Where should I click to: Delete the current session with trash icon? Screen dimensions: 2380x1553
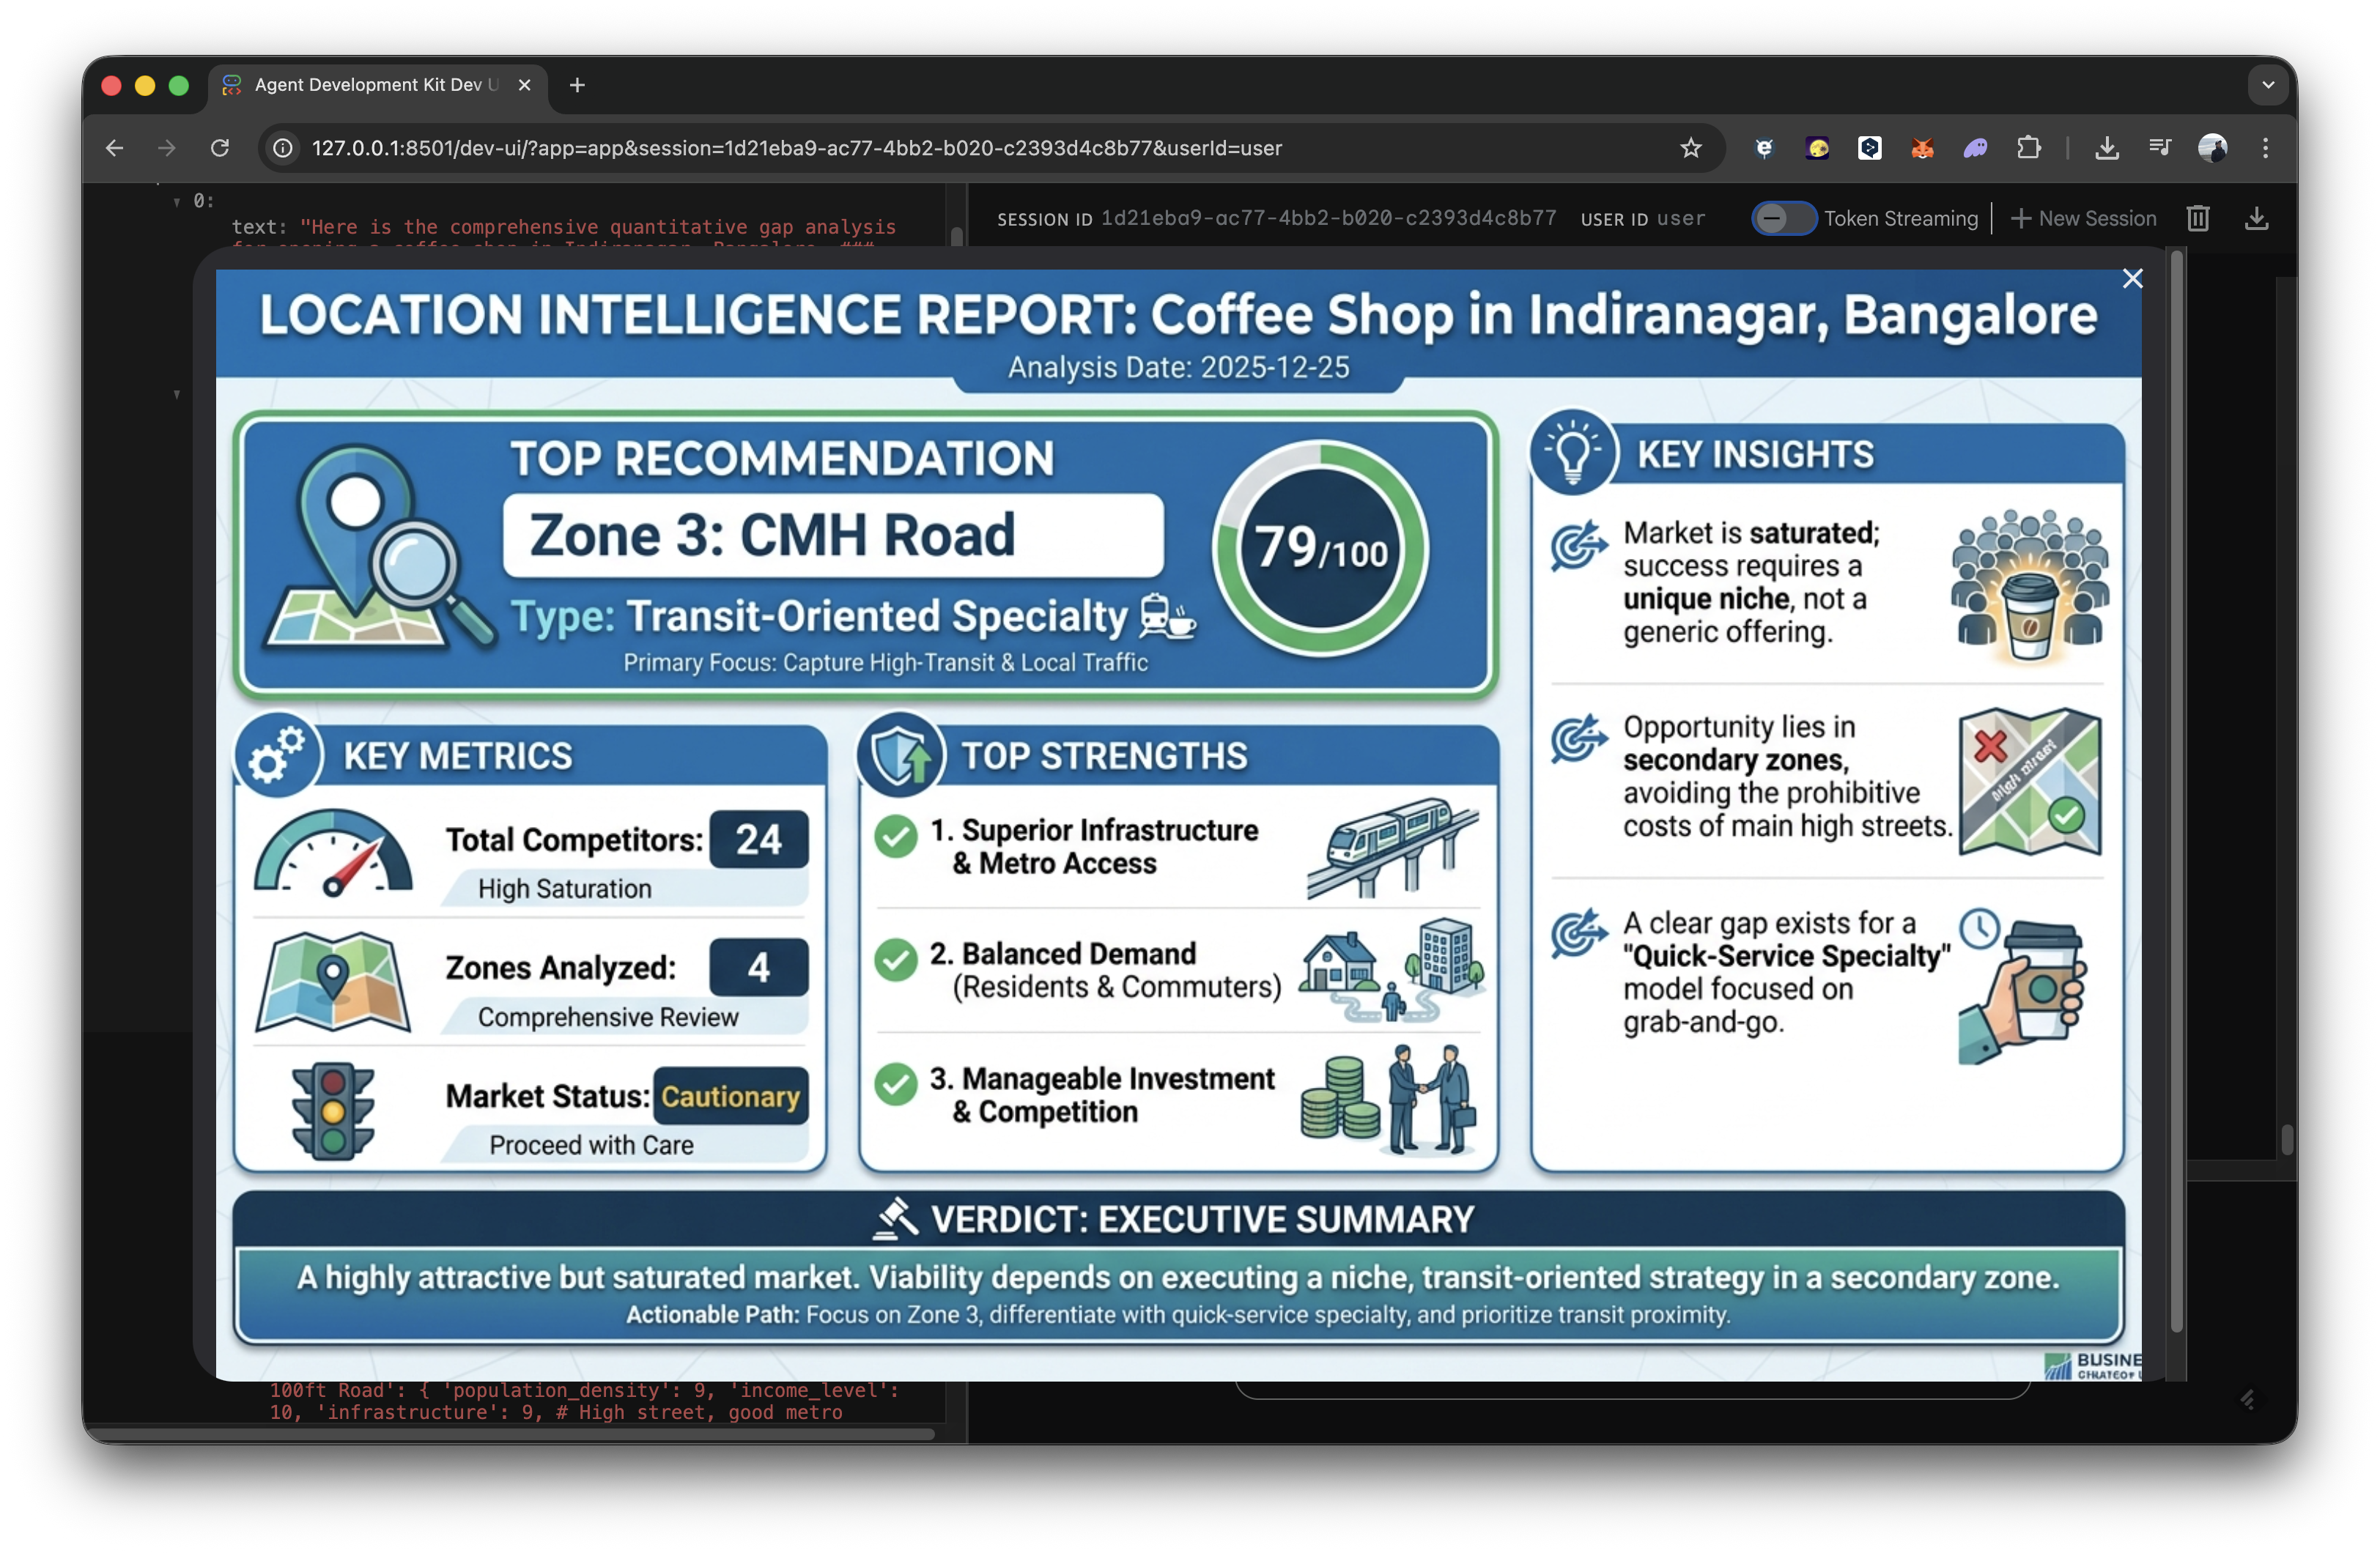[2198, 218]
